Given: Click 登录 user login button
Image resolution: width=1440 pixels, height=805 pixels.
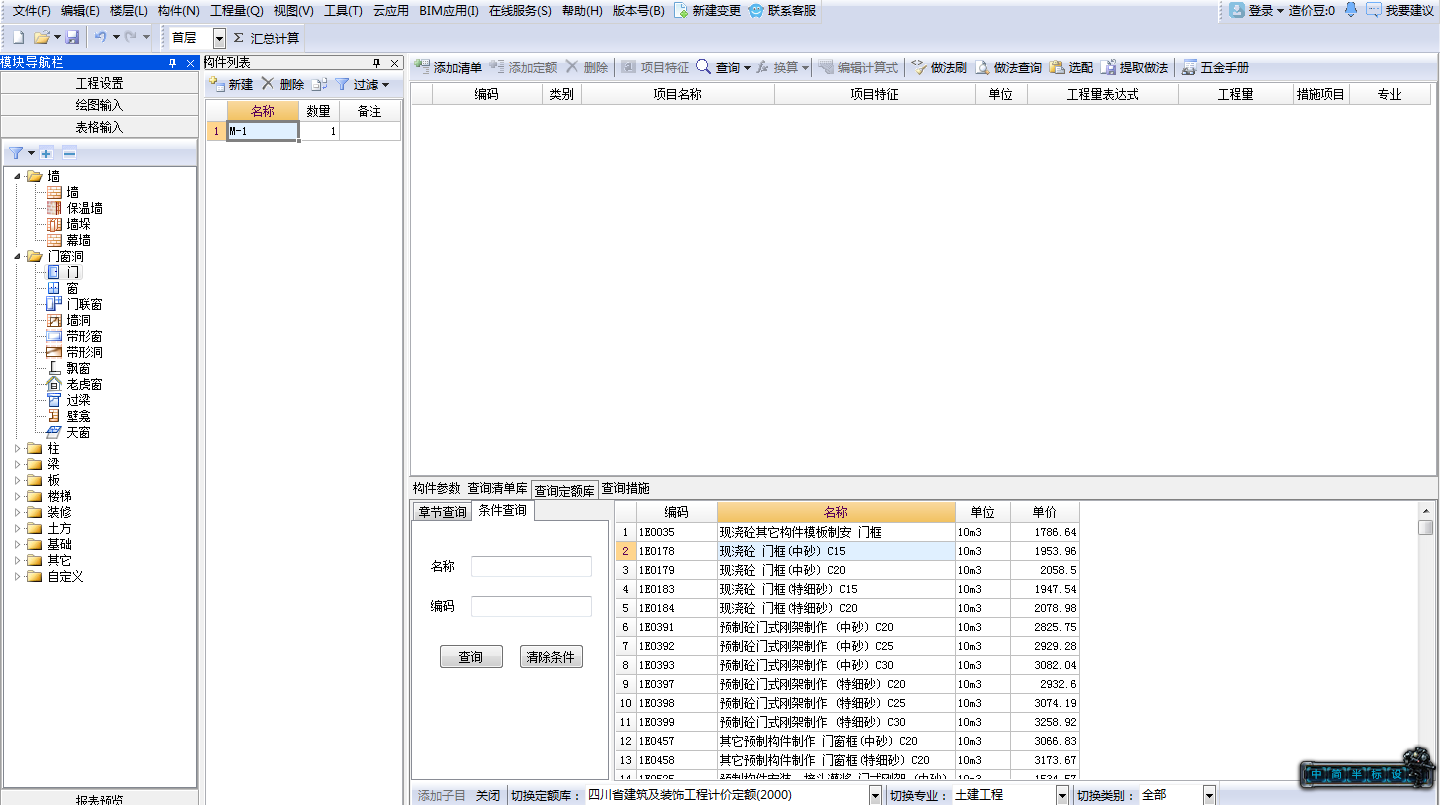Looking at the screenshot, I should (1256, 10).
